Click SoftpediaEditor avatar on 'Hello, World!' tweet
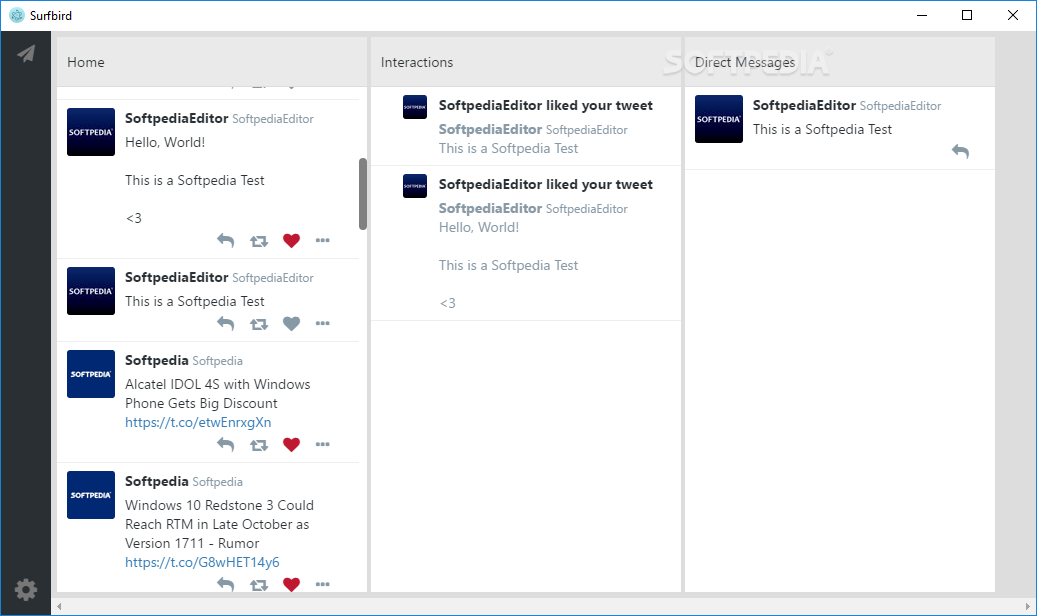The width and height of the screenshot is (1037, 616). 91,132
